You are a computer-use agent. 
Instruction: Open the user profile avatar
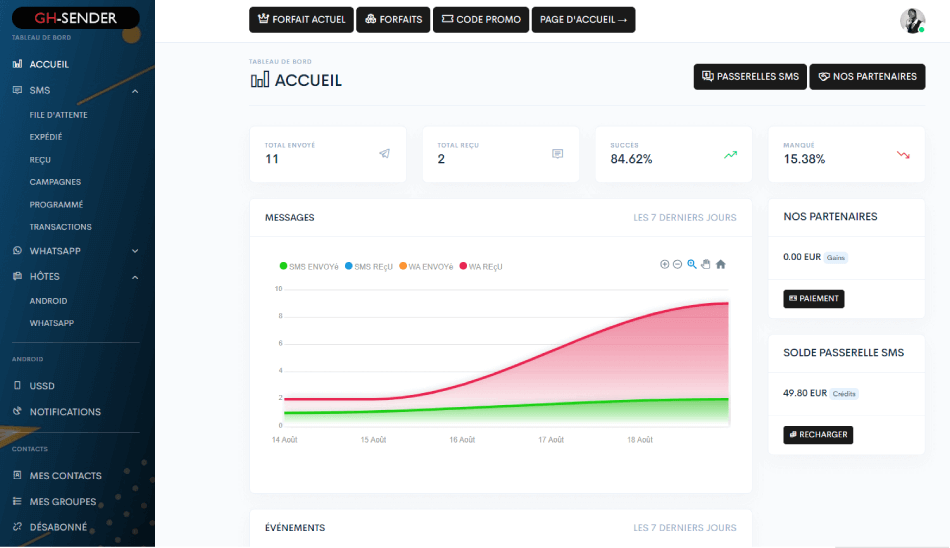[x=912, y=21]
